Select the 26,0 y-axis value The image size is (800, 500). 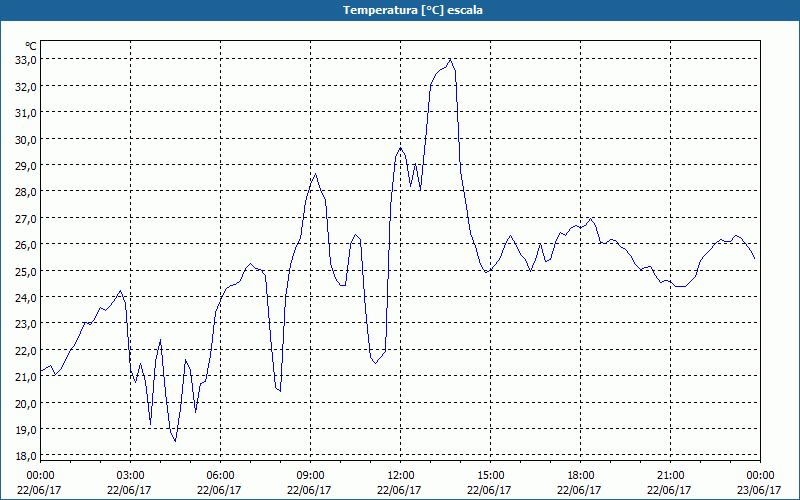pyautogui.click(x=27, y=244)
